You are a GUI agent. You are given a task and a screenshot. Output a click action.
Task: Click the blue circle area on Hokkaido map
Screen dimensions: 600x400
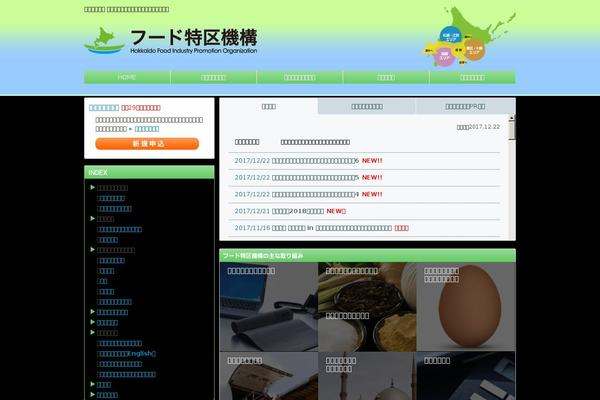coord(450,35)
